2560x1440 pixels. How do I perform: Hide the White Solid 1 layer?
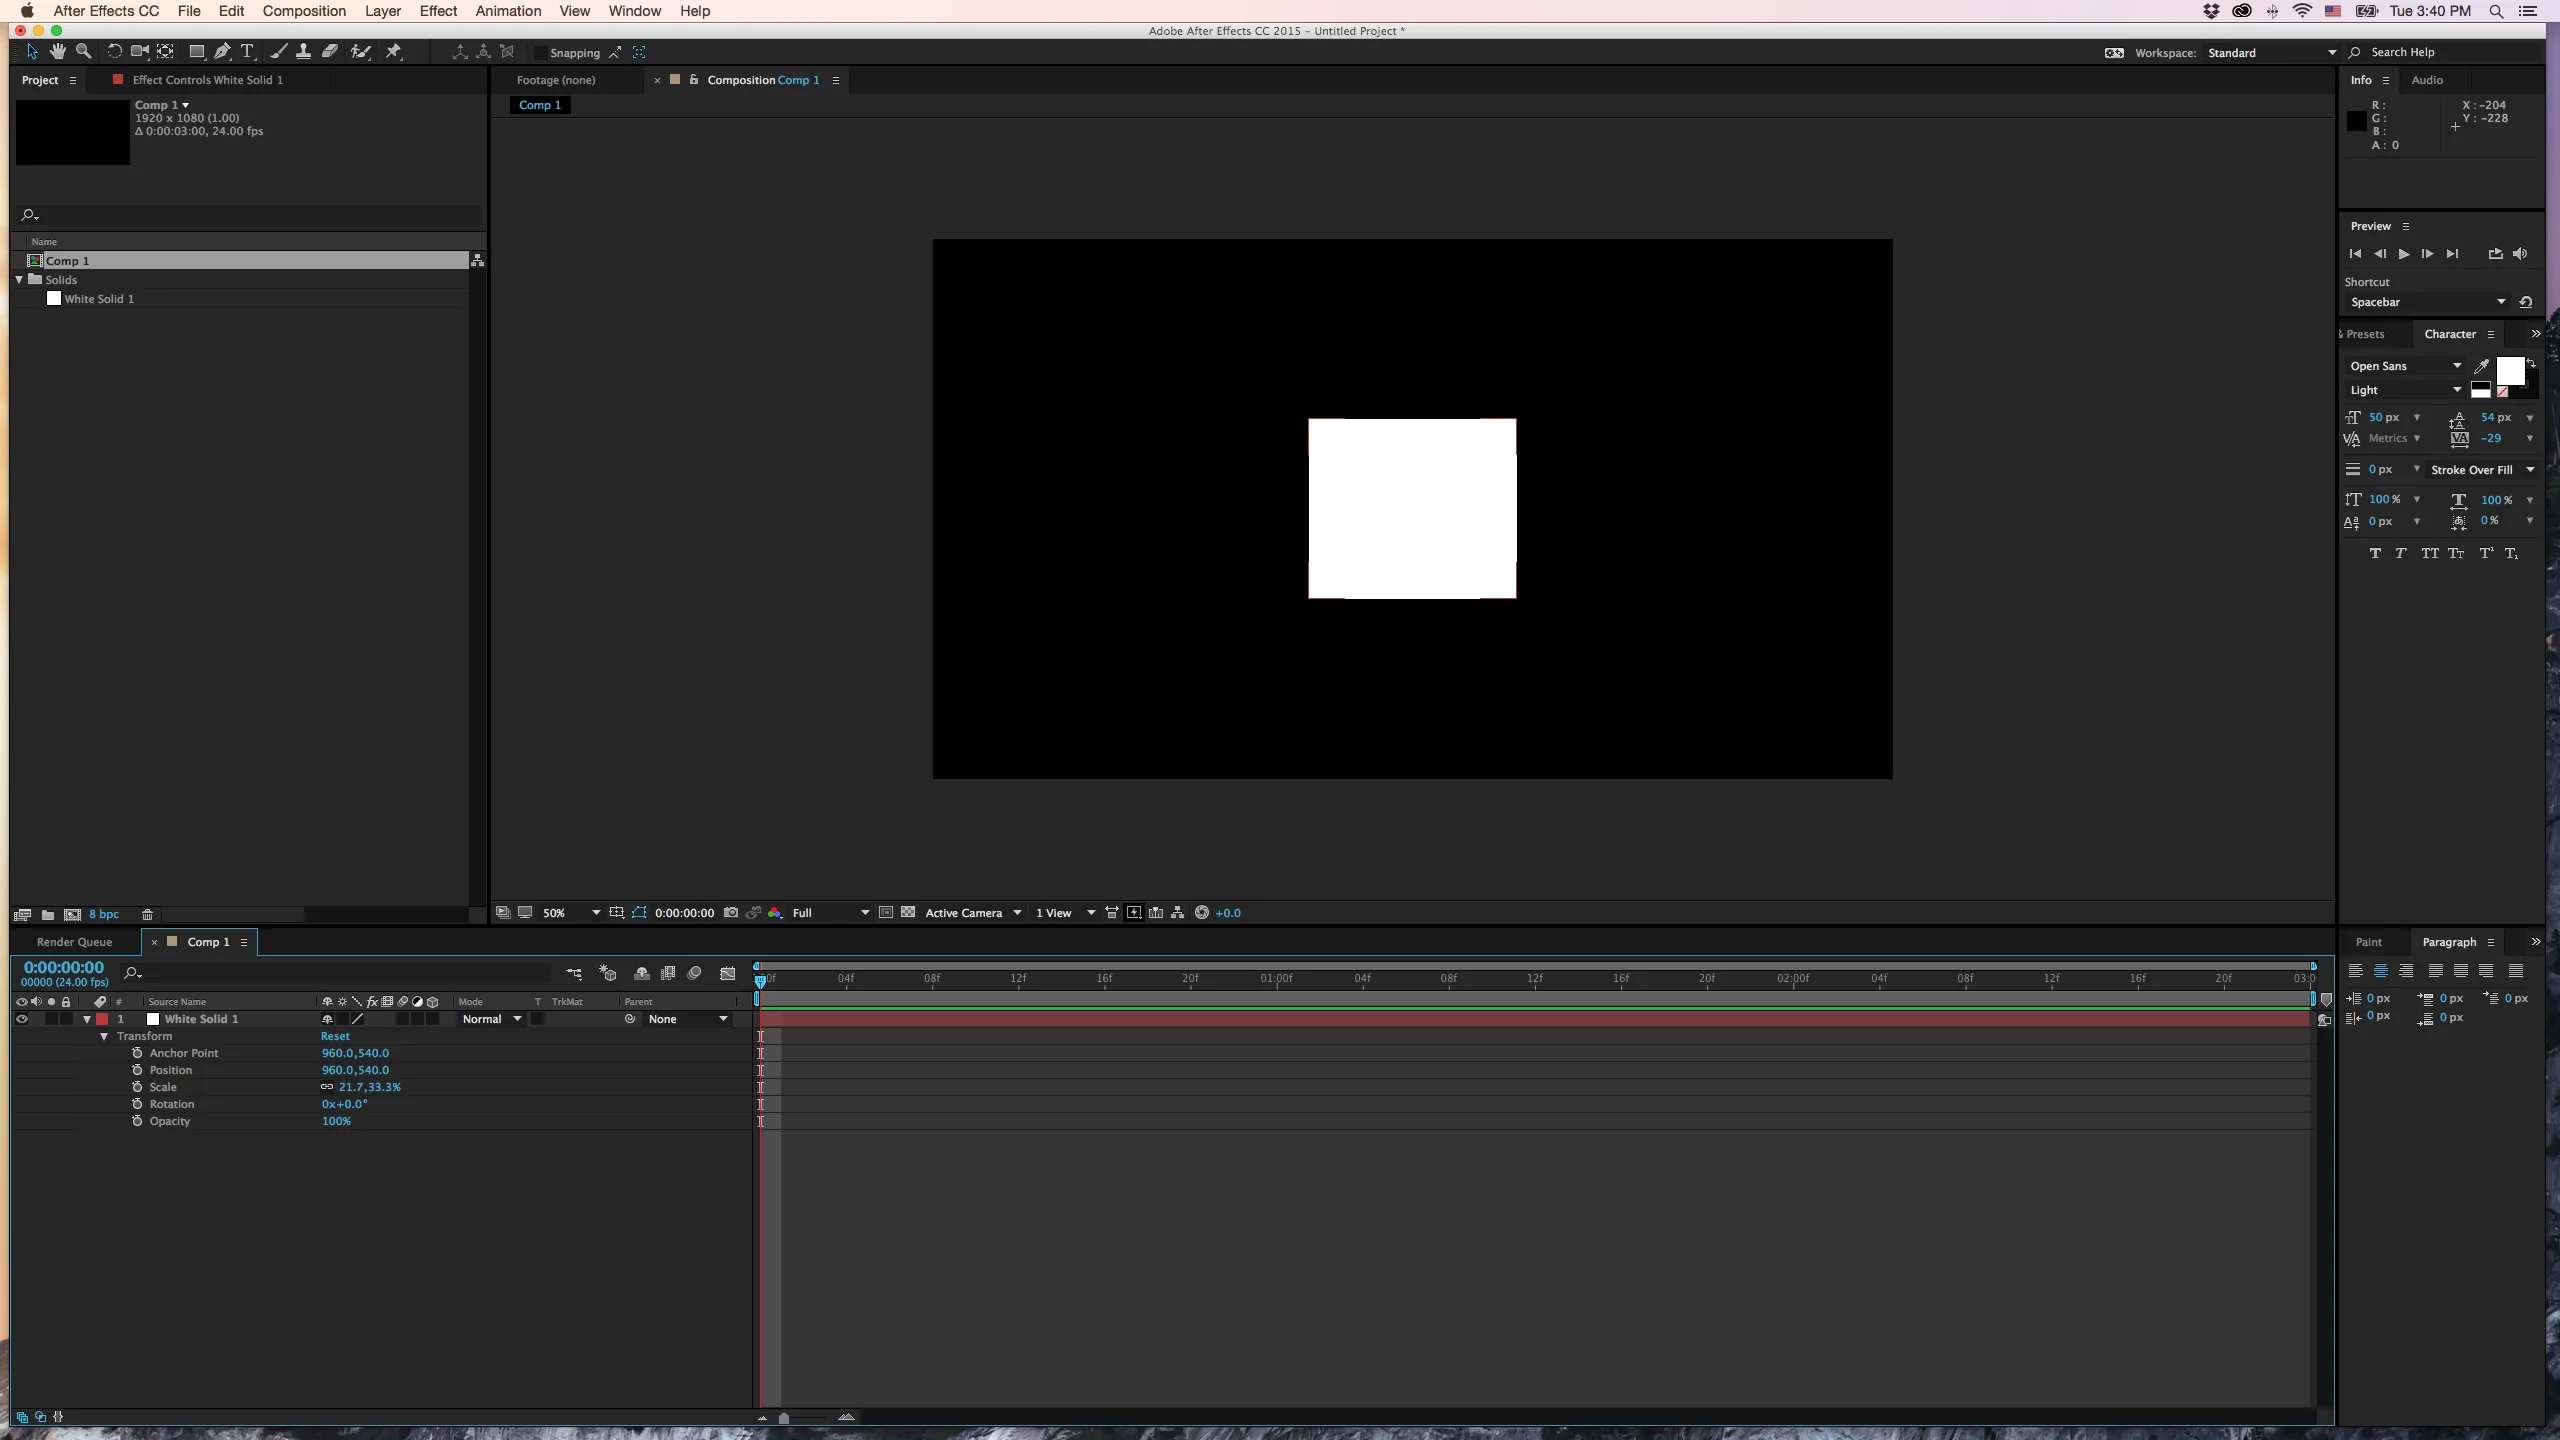tap(21, 1019)
